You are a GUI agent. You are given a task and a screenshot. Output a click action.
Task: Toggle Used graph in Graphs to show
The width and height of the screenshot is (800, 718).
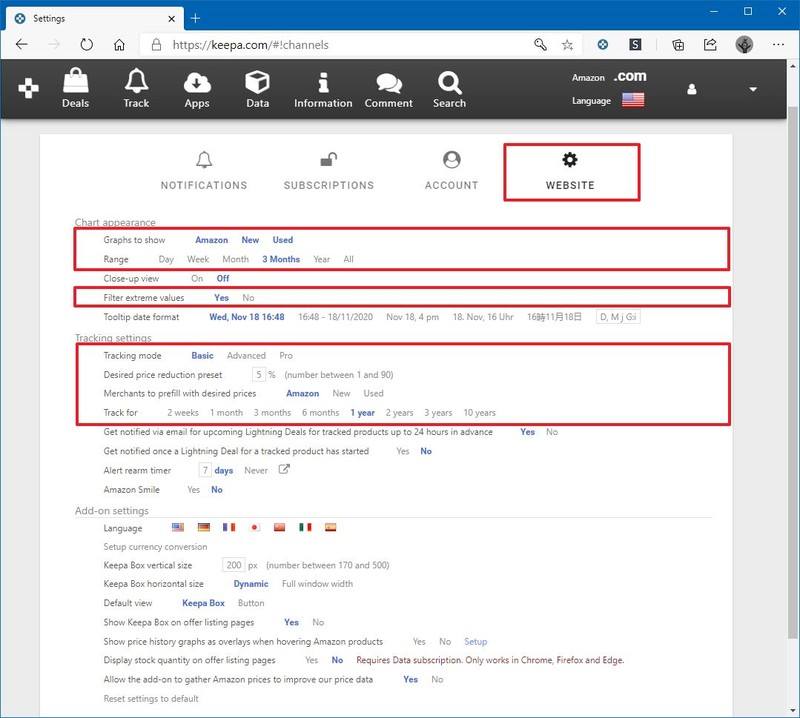tap(283, 240)
